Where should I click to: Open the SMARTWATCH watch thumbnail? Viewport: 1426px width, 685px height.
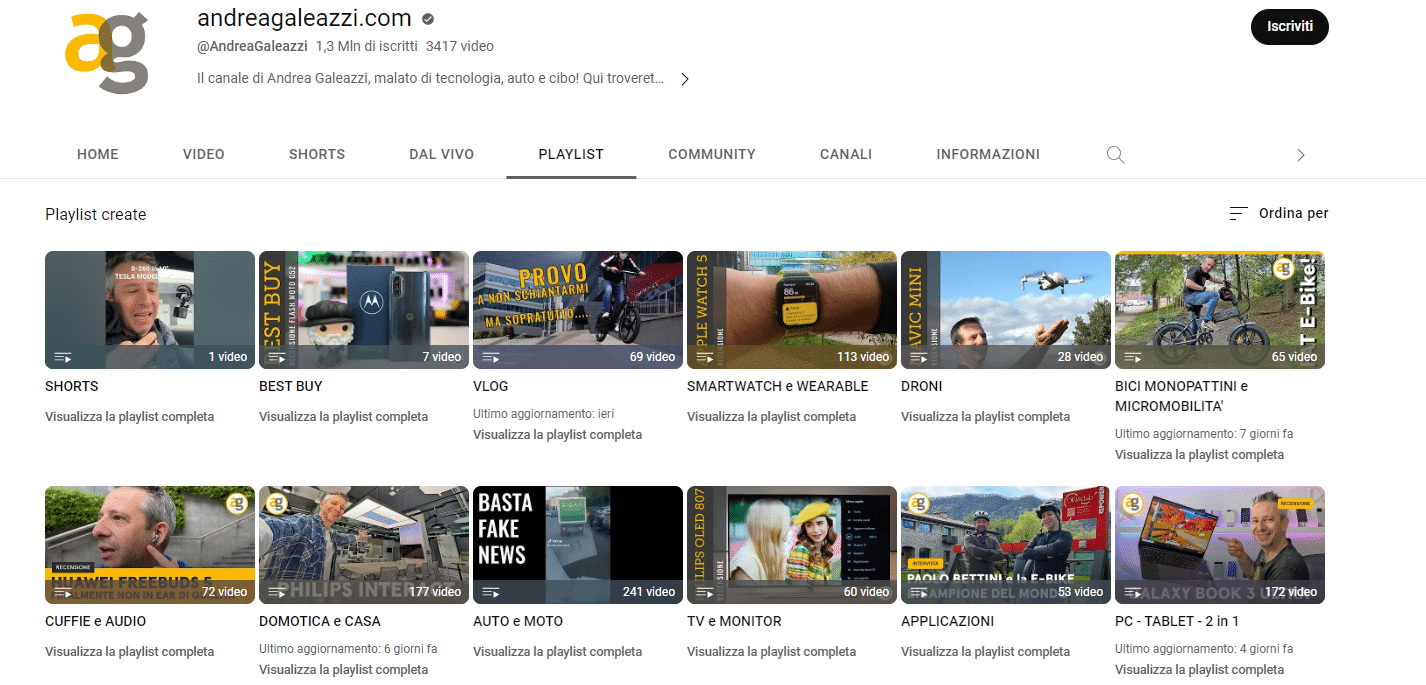click(x=792, y=310)
